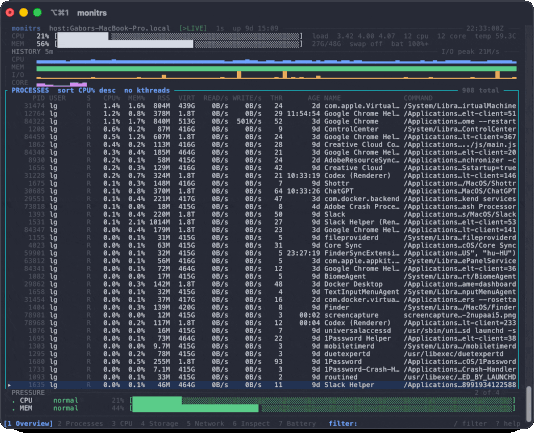Click the orange I/O history graph

[277, 75]
